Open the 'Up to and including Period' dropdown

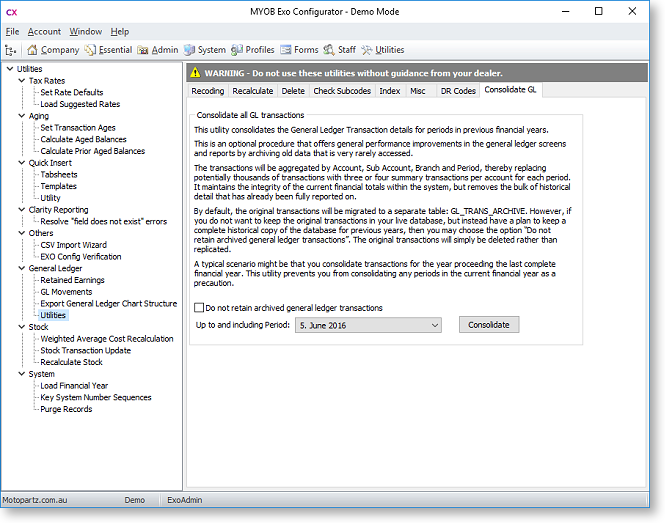tap(368, 325)
